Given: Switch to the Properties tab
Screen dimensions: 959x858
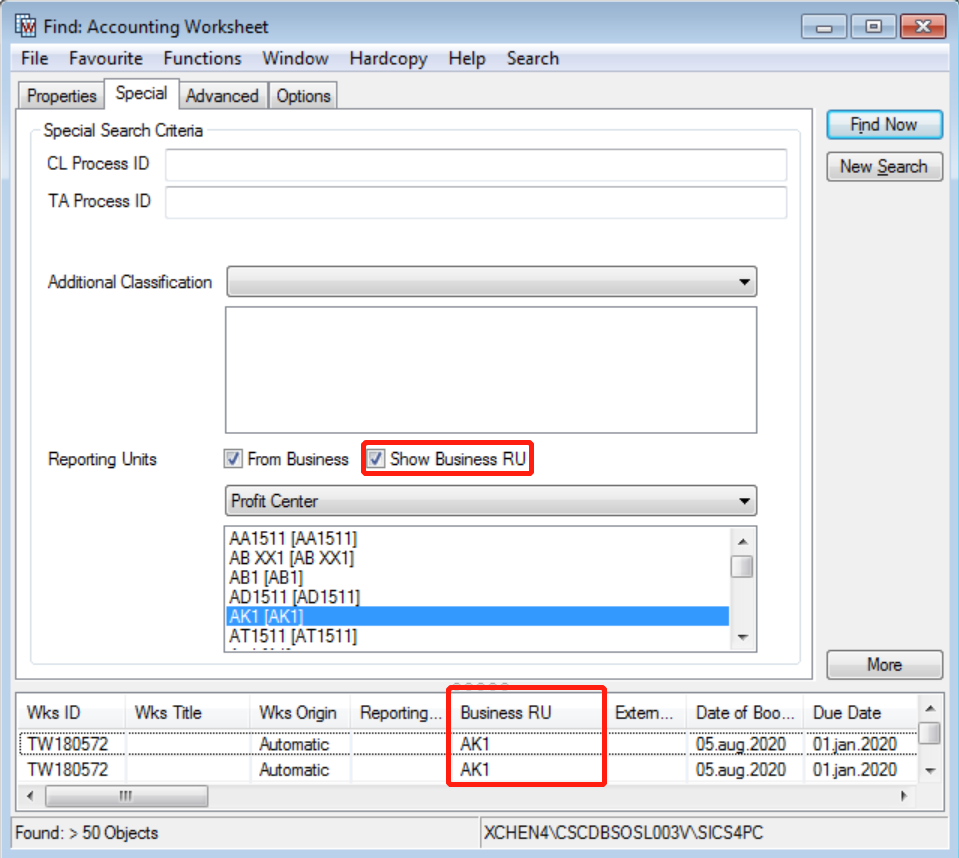Looking at the screenshot, I should tap(61, 96).
